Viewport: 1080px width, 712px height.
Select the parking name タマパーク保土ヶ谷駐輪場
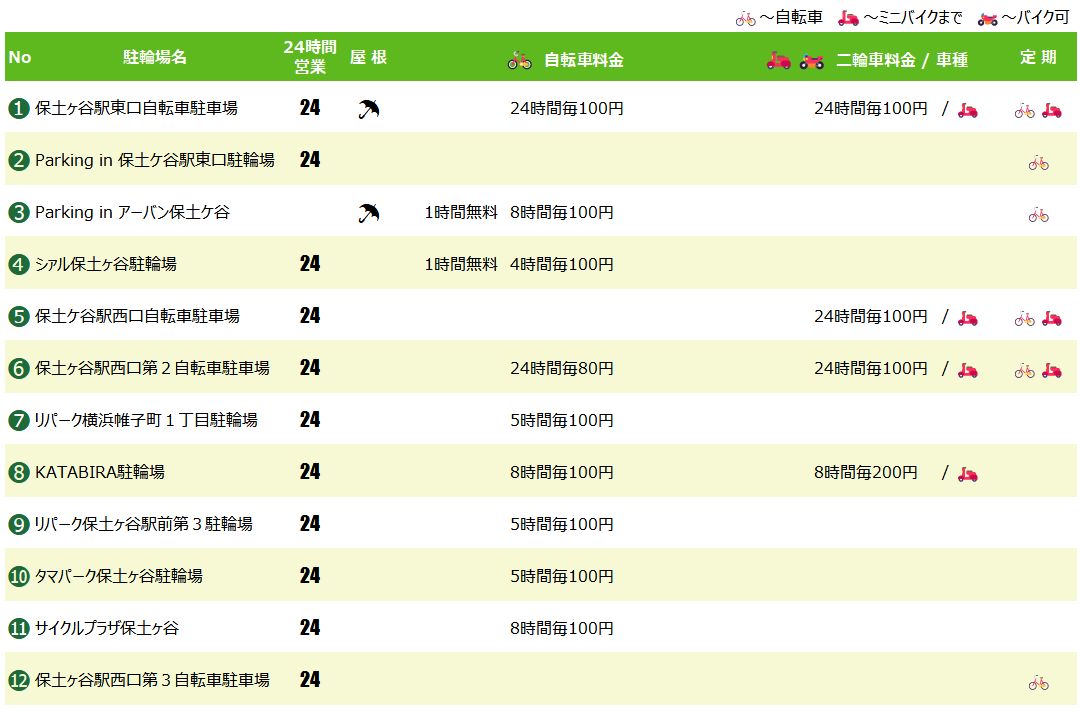pyautogui.click(x=118, y=576)
